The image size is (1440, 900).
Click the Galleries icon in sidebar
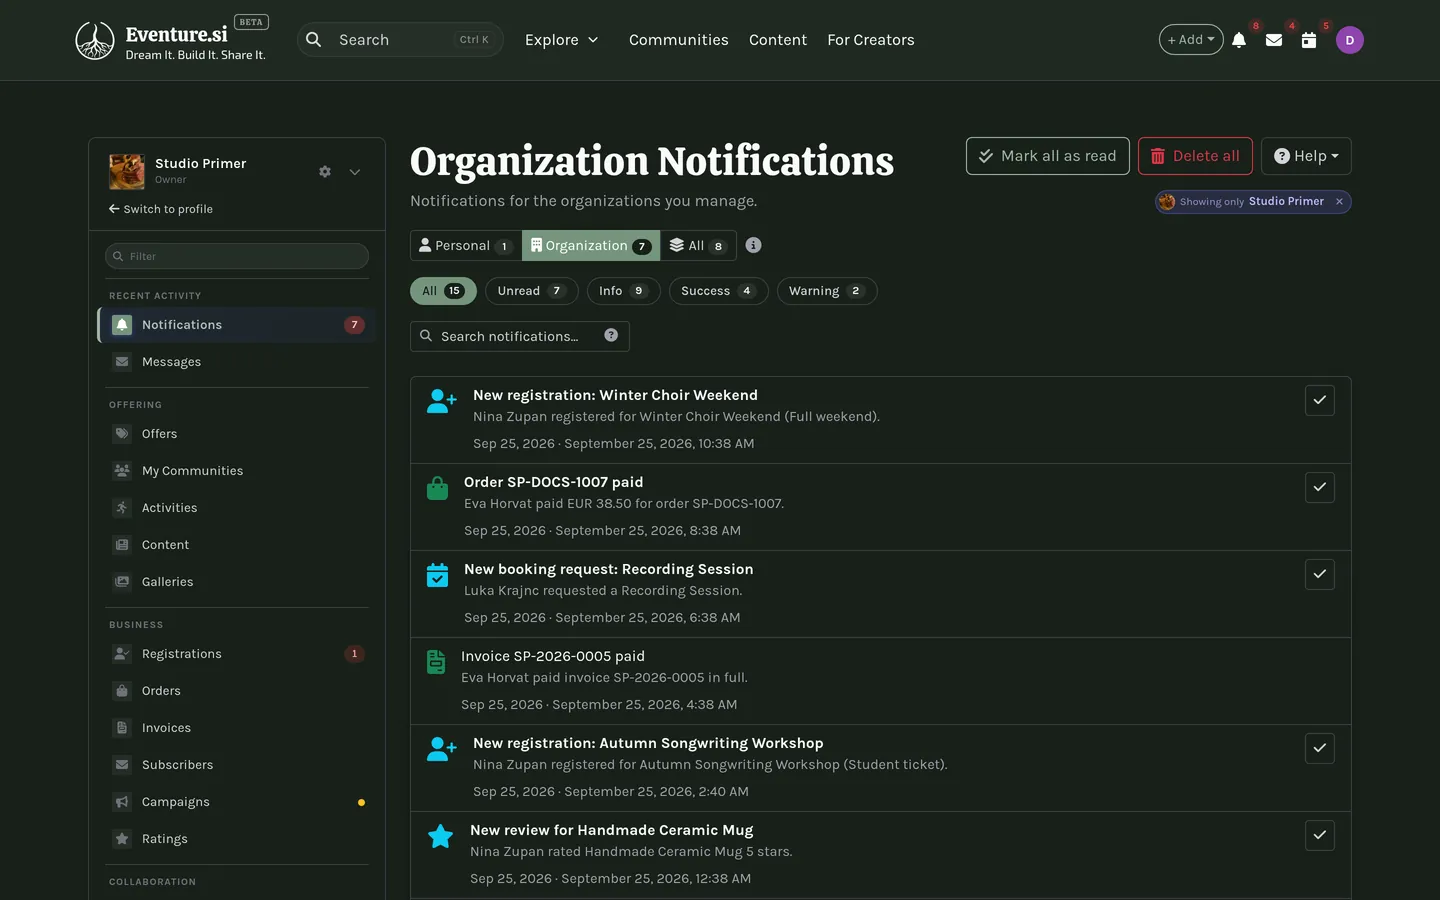click(122, 582)
